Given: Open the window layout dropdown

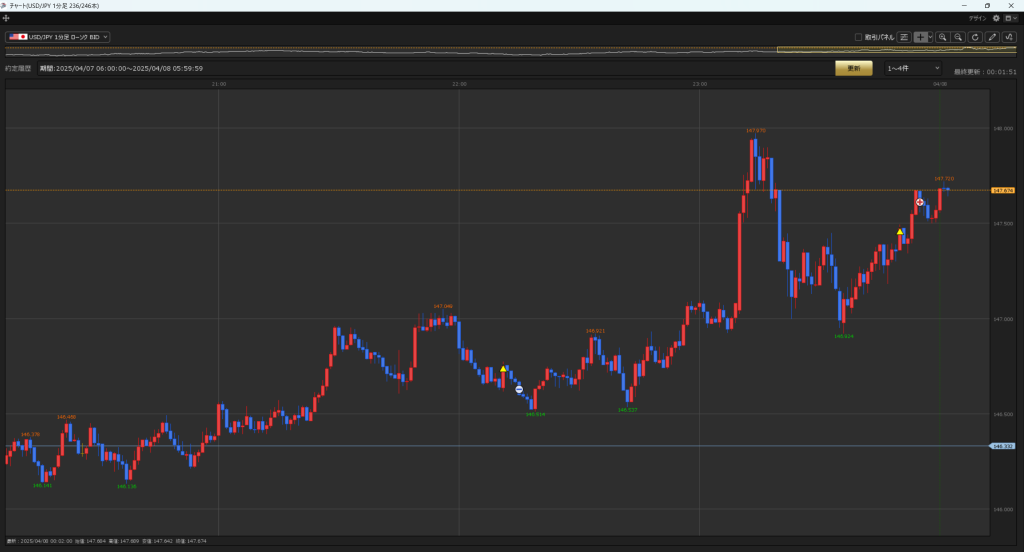Looking at the screenshot, I should pyautogui.click(x=1010, y=18).
